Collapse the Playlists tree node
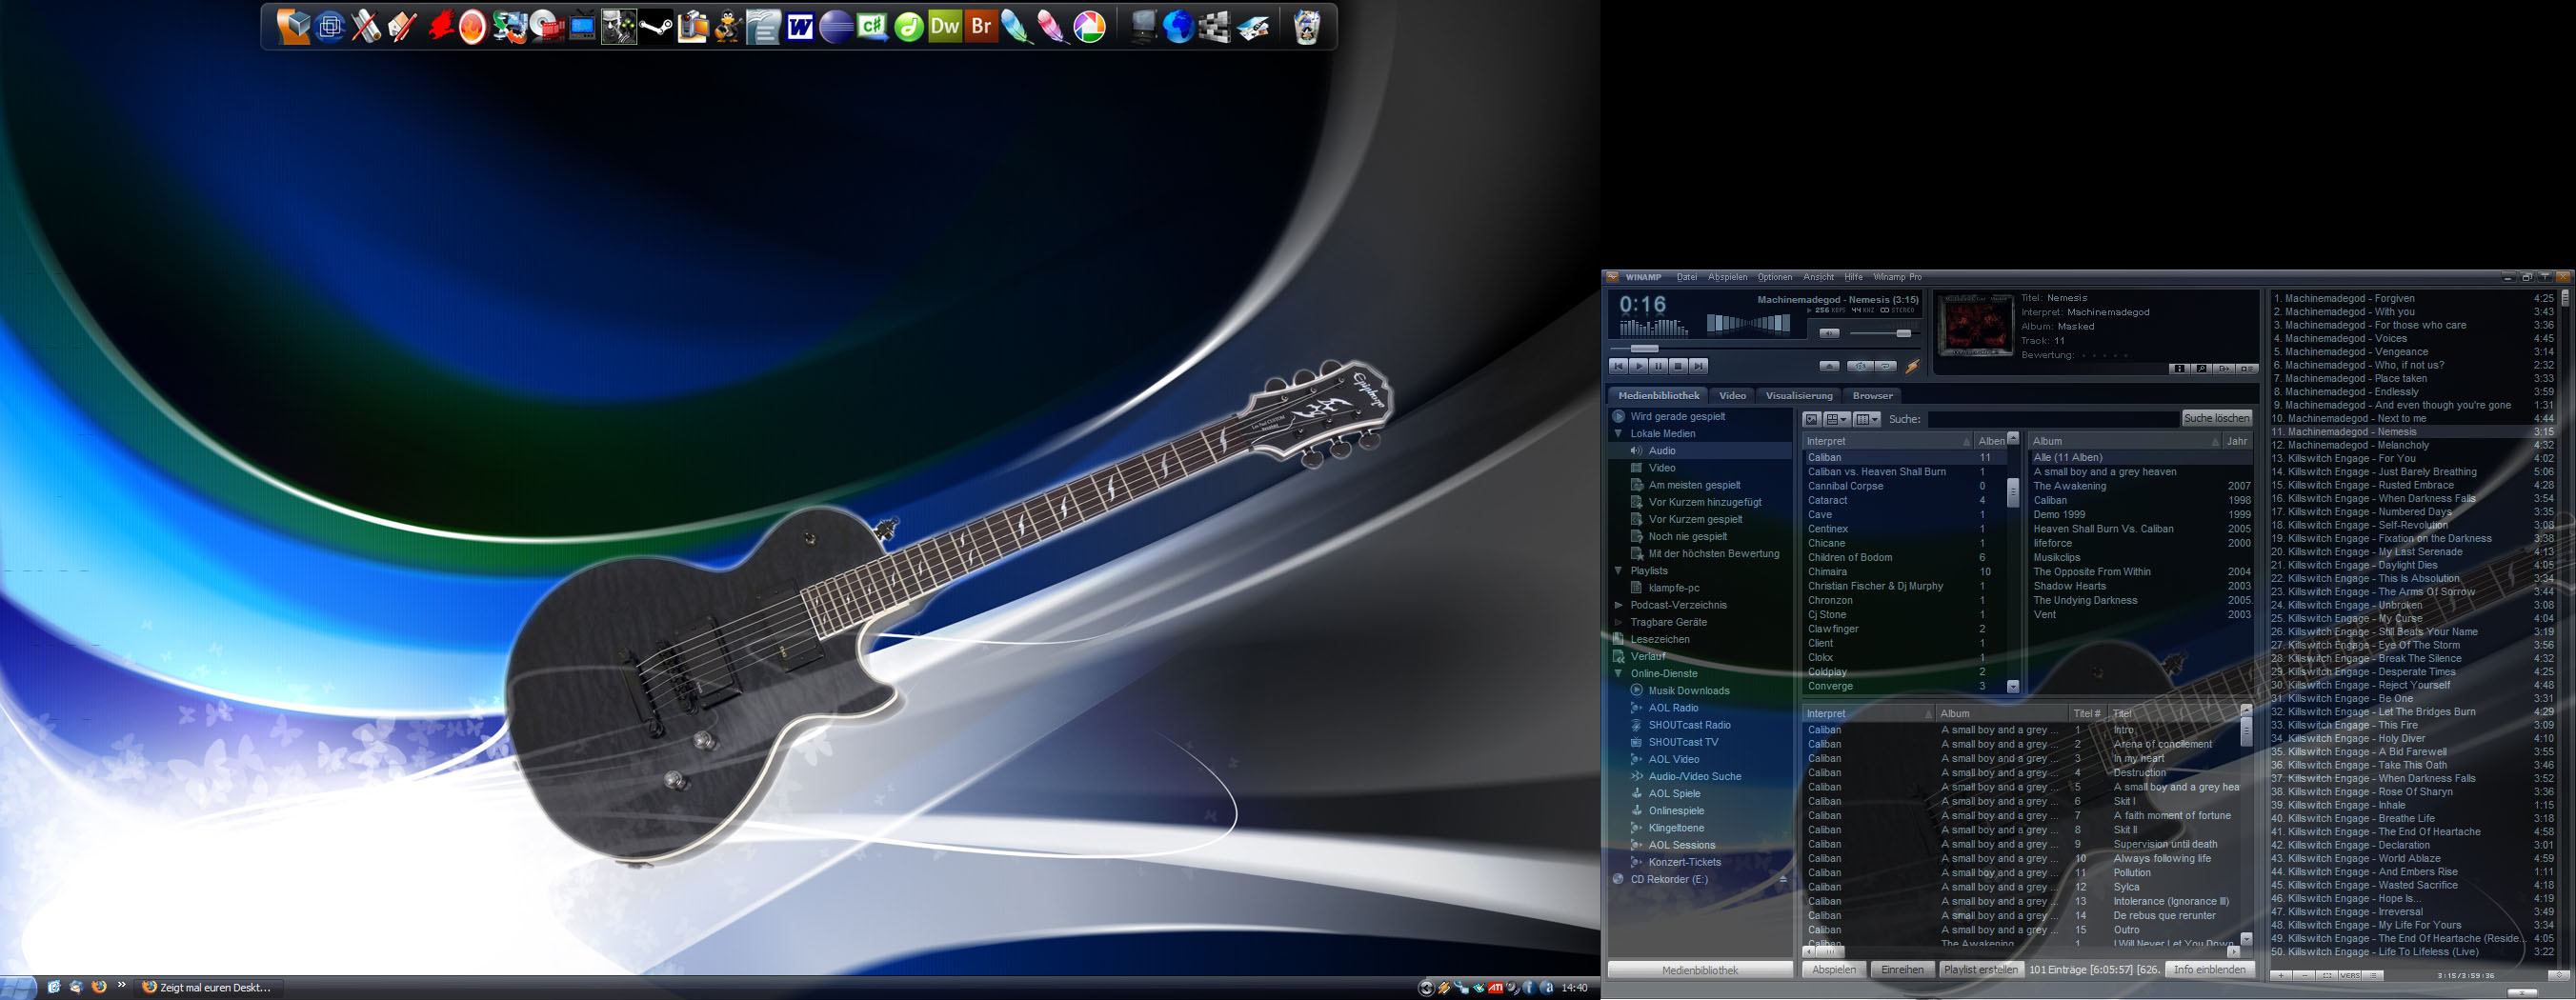 1618,571
